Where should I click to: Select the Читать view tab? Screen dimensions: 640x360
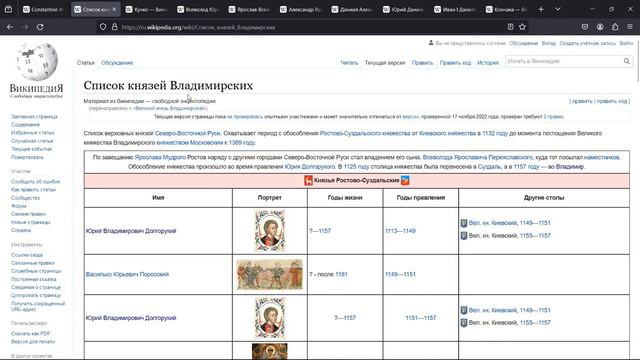pyautogui.click(x=349, y=63)
